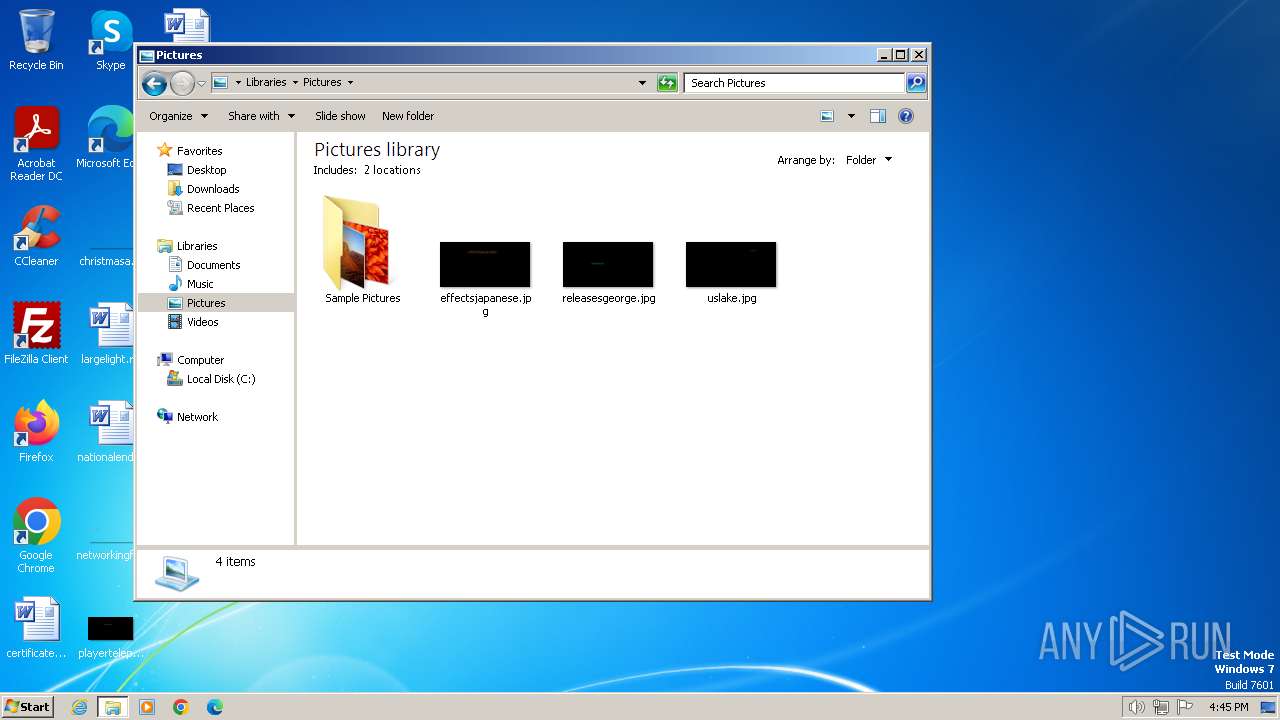Click the Chrome taskbar icon
This screenshot has height=720, width=1280.
180,707
